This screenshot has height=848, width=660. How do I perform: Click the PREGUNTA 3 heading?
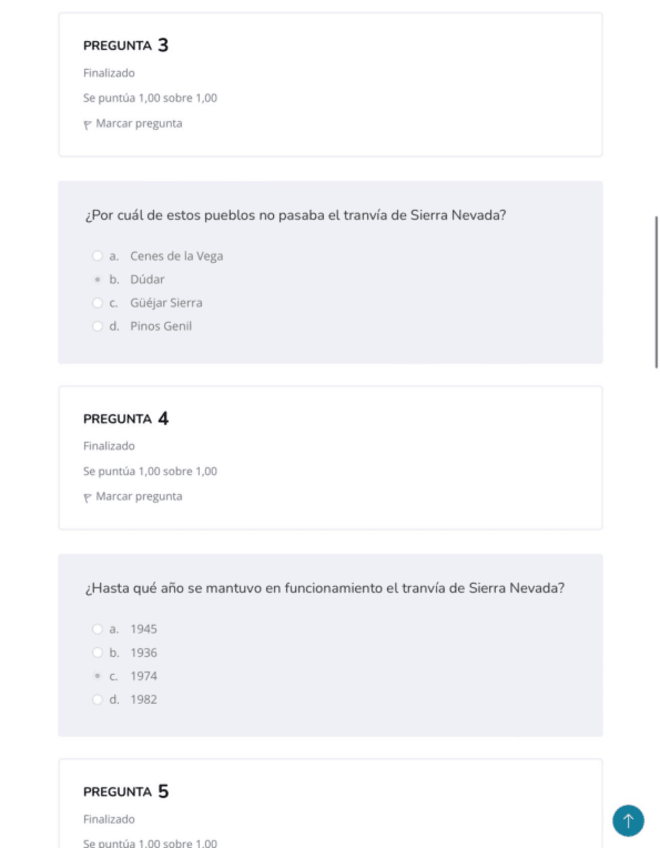(x=126, y=45)
